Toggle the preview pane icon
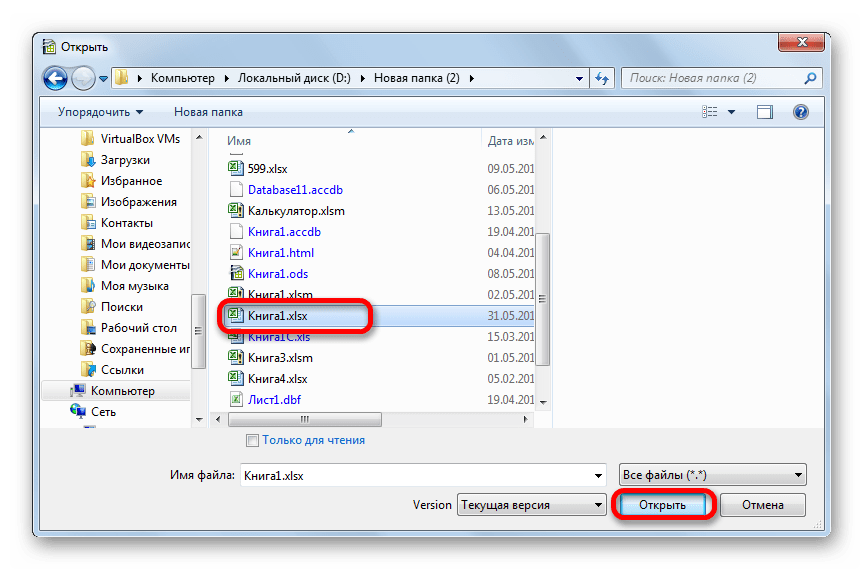This screenshot has width=864, height=570. pos(765,112)
